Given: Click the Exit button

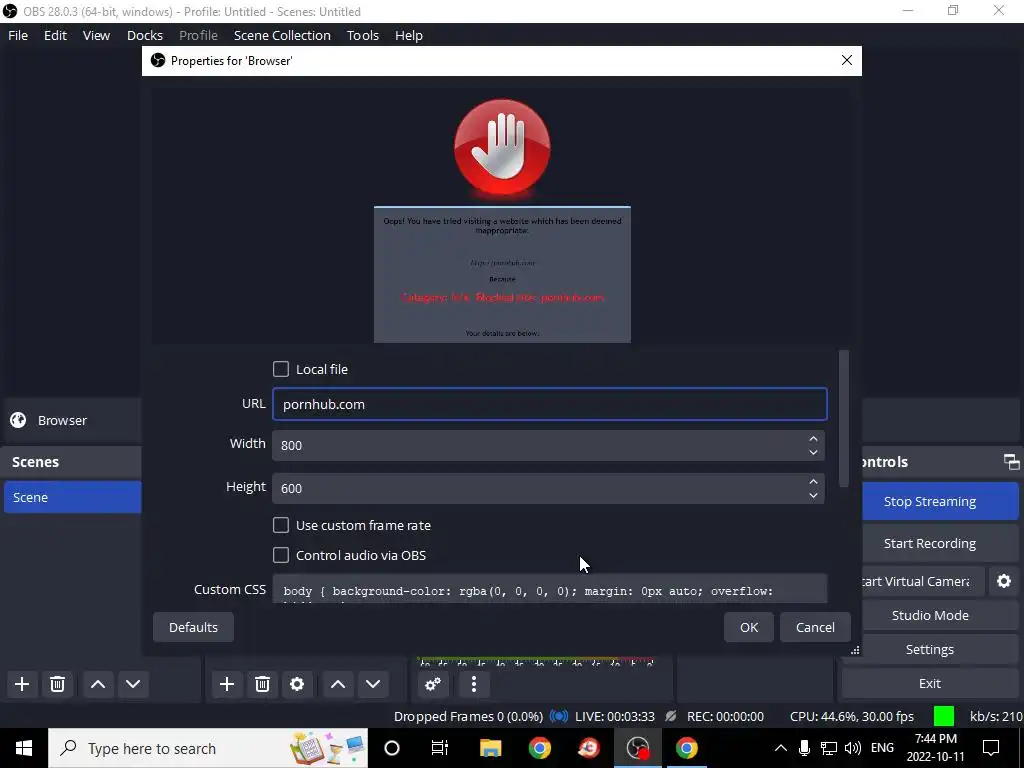Looking at the screenshot, I should click(x=929, y=683).
